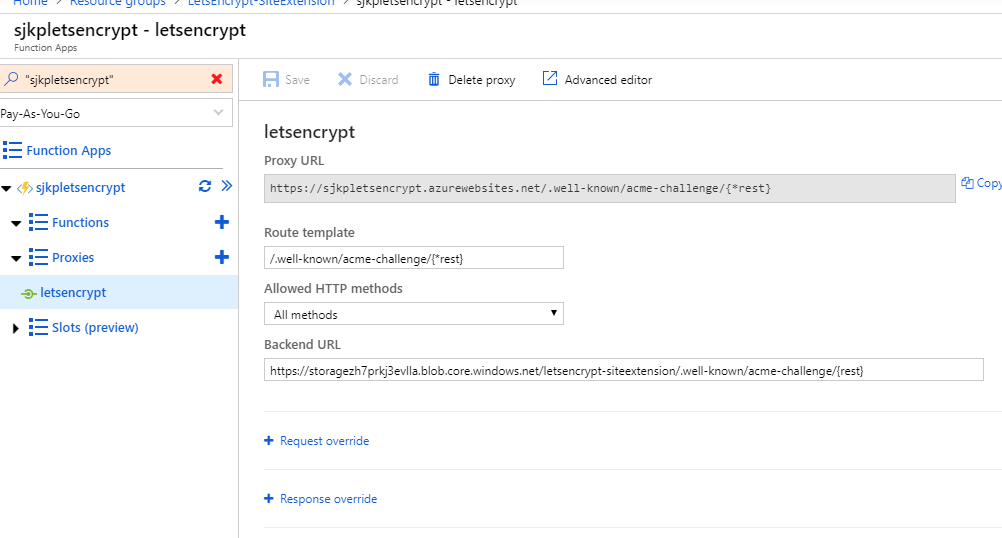The image size is (1002, 538).
Task: Click the Functions list icon
Action: coord(38,222)
